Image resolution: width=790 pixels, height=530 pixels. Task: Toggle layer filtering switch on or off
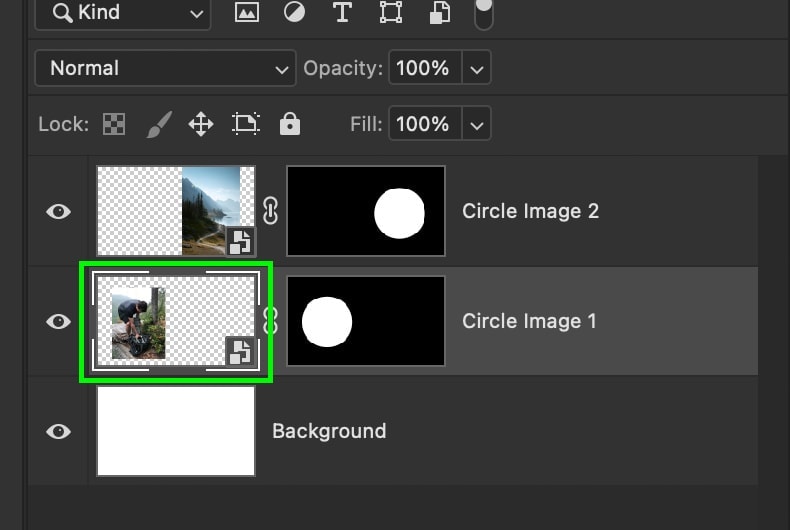[x=484, y=14]
